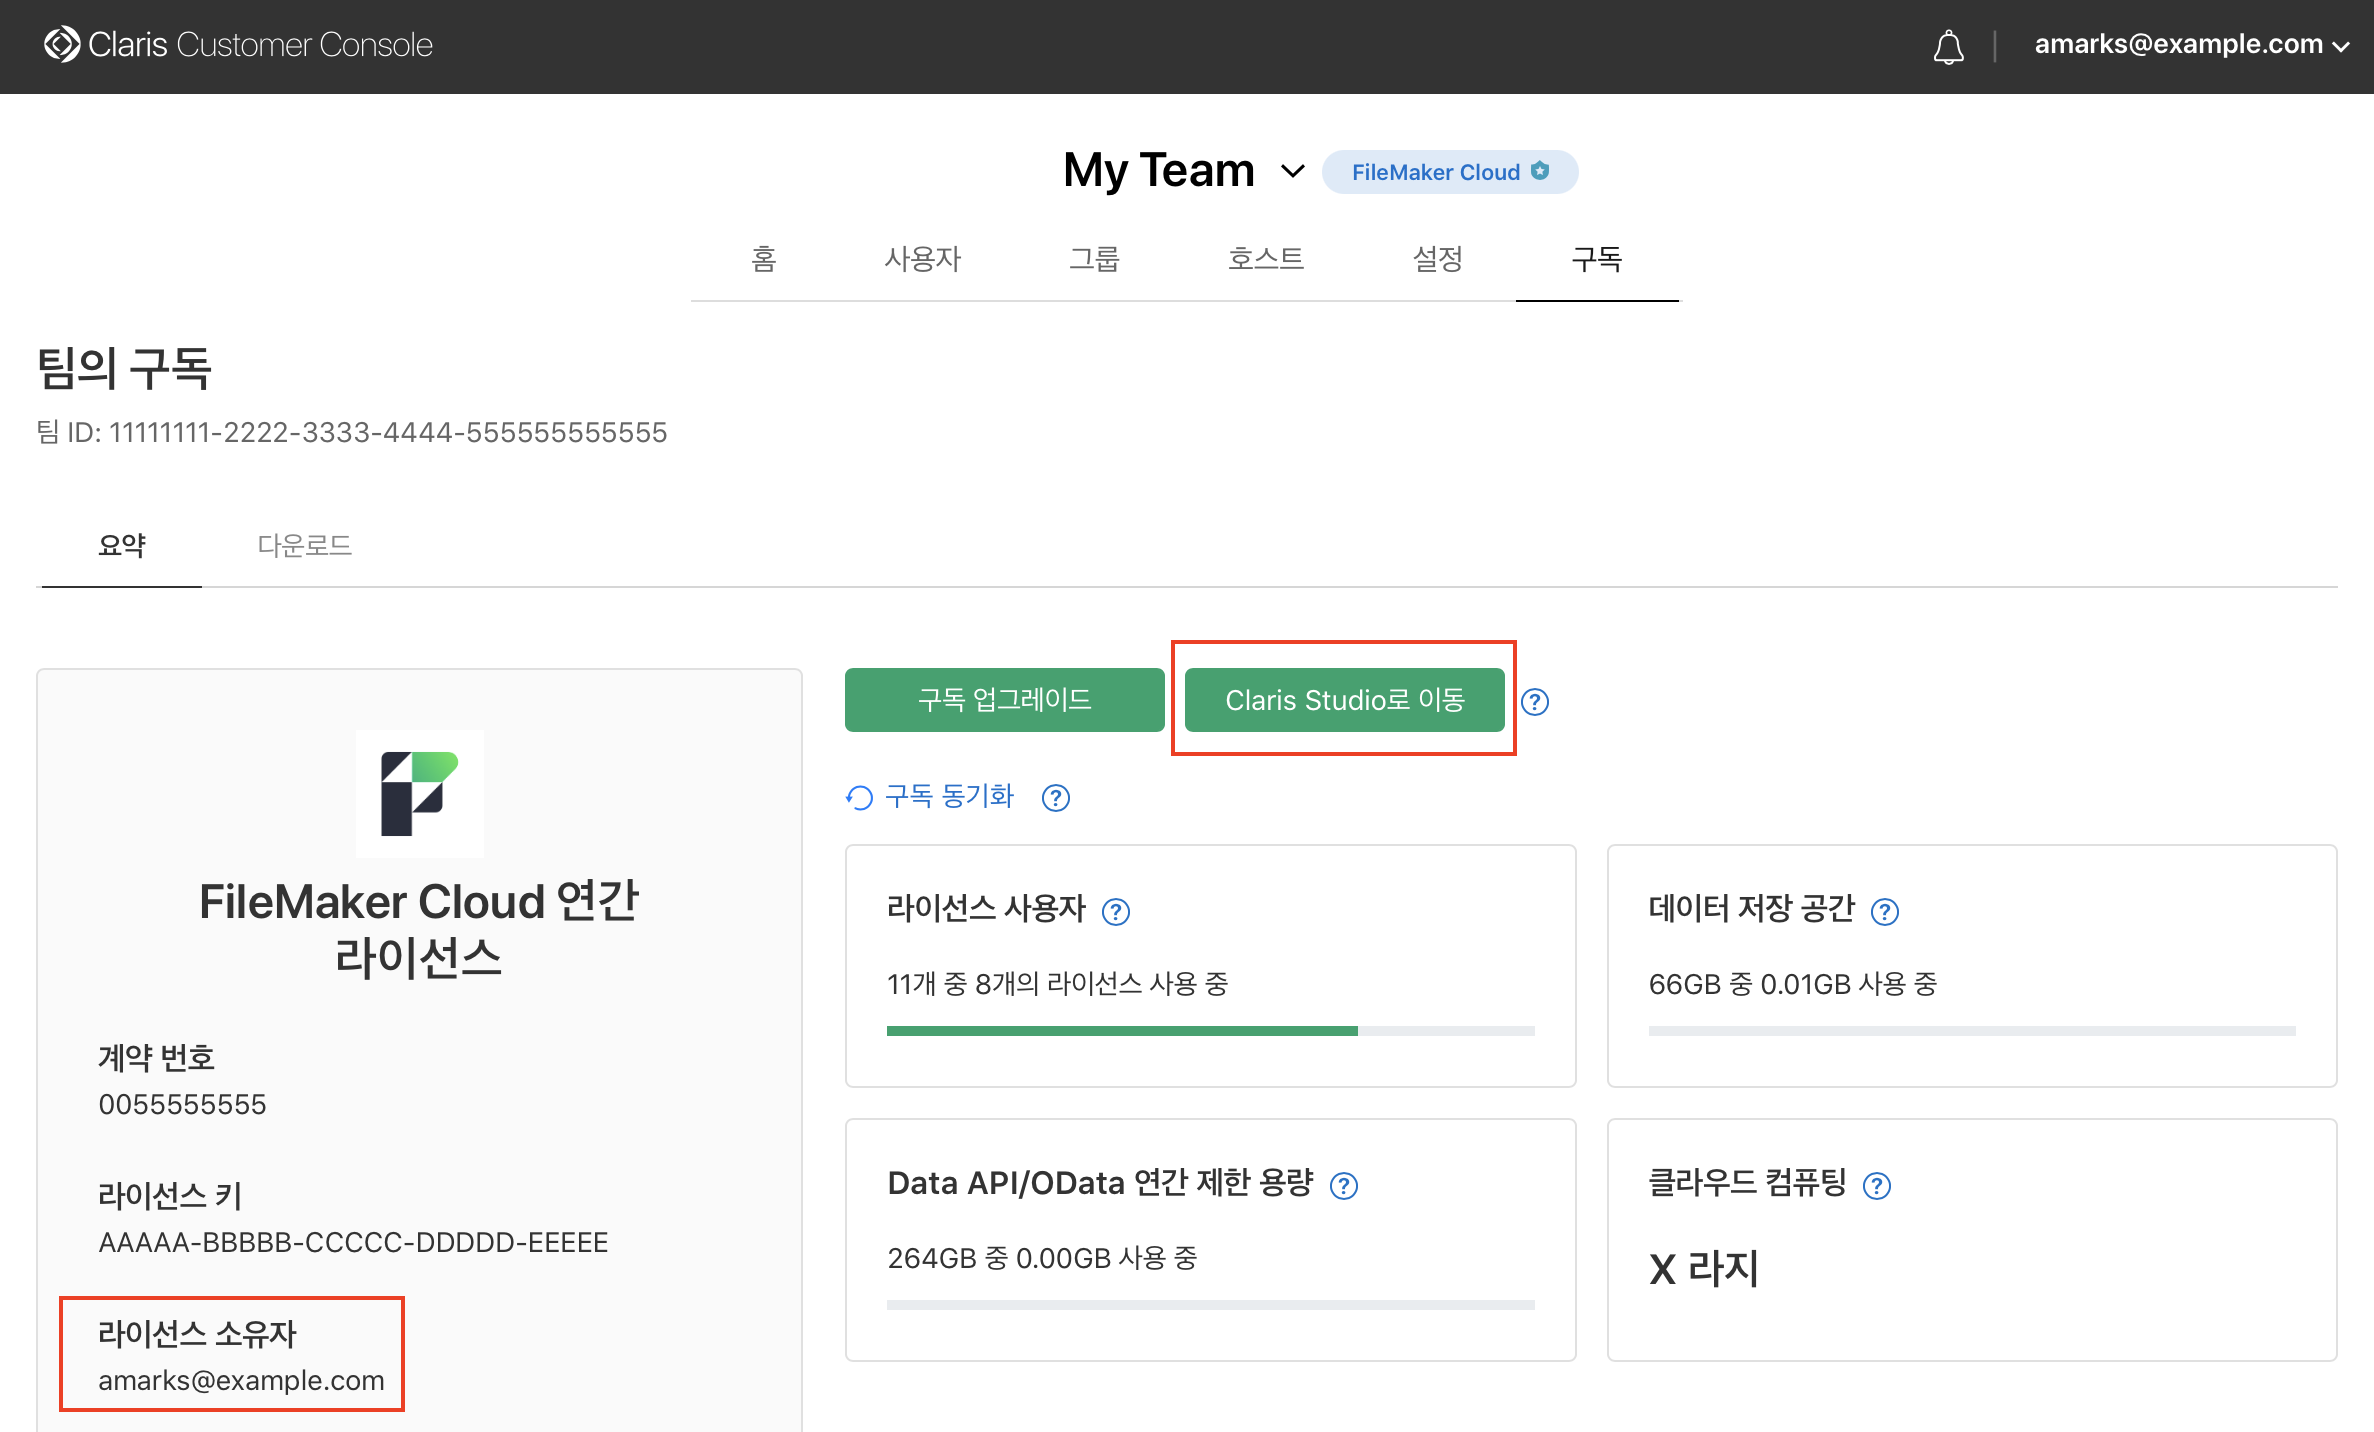Click help icon next to 라이선스 사용자

pos(1116,911)
